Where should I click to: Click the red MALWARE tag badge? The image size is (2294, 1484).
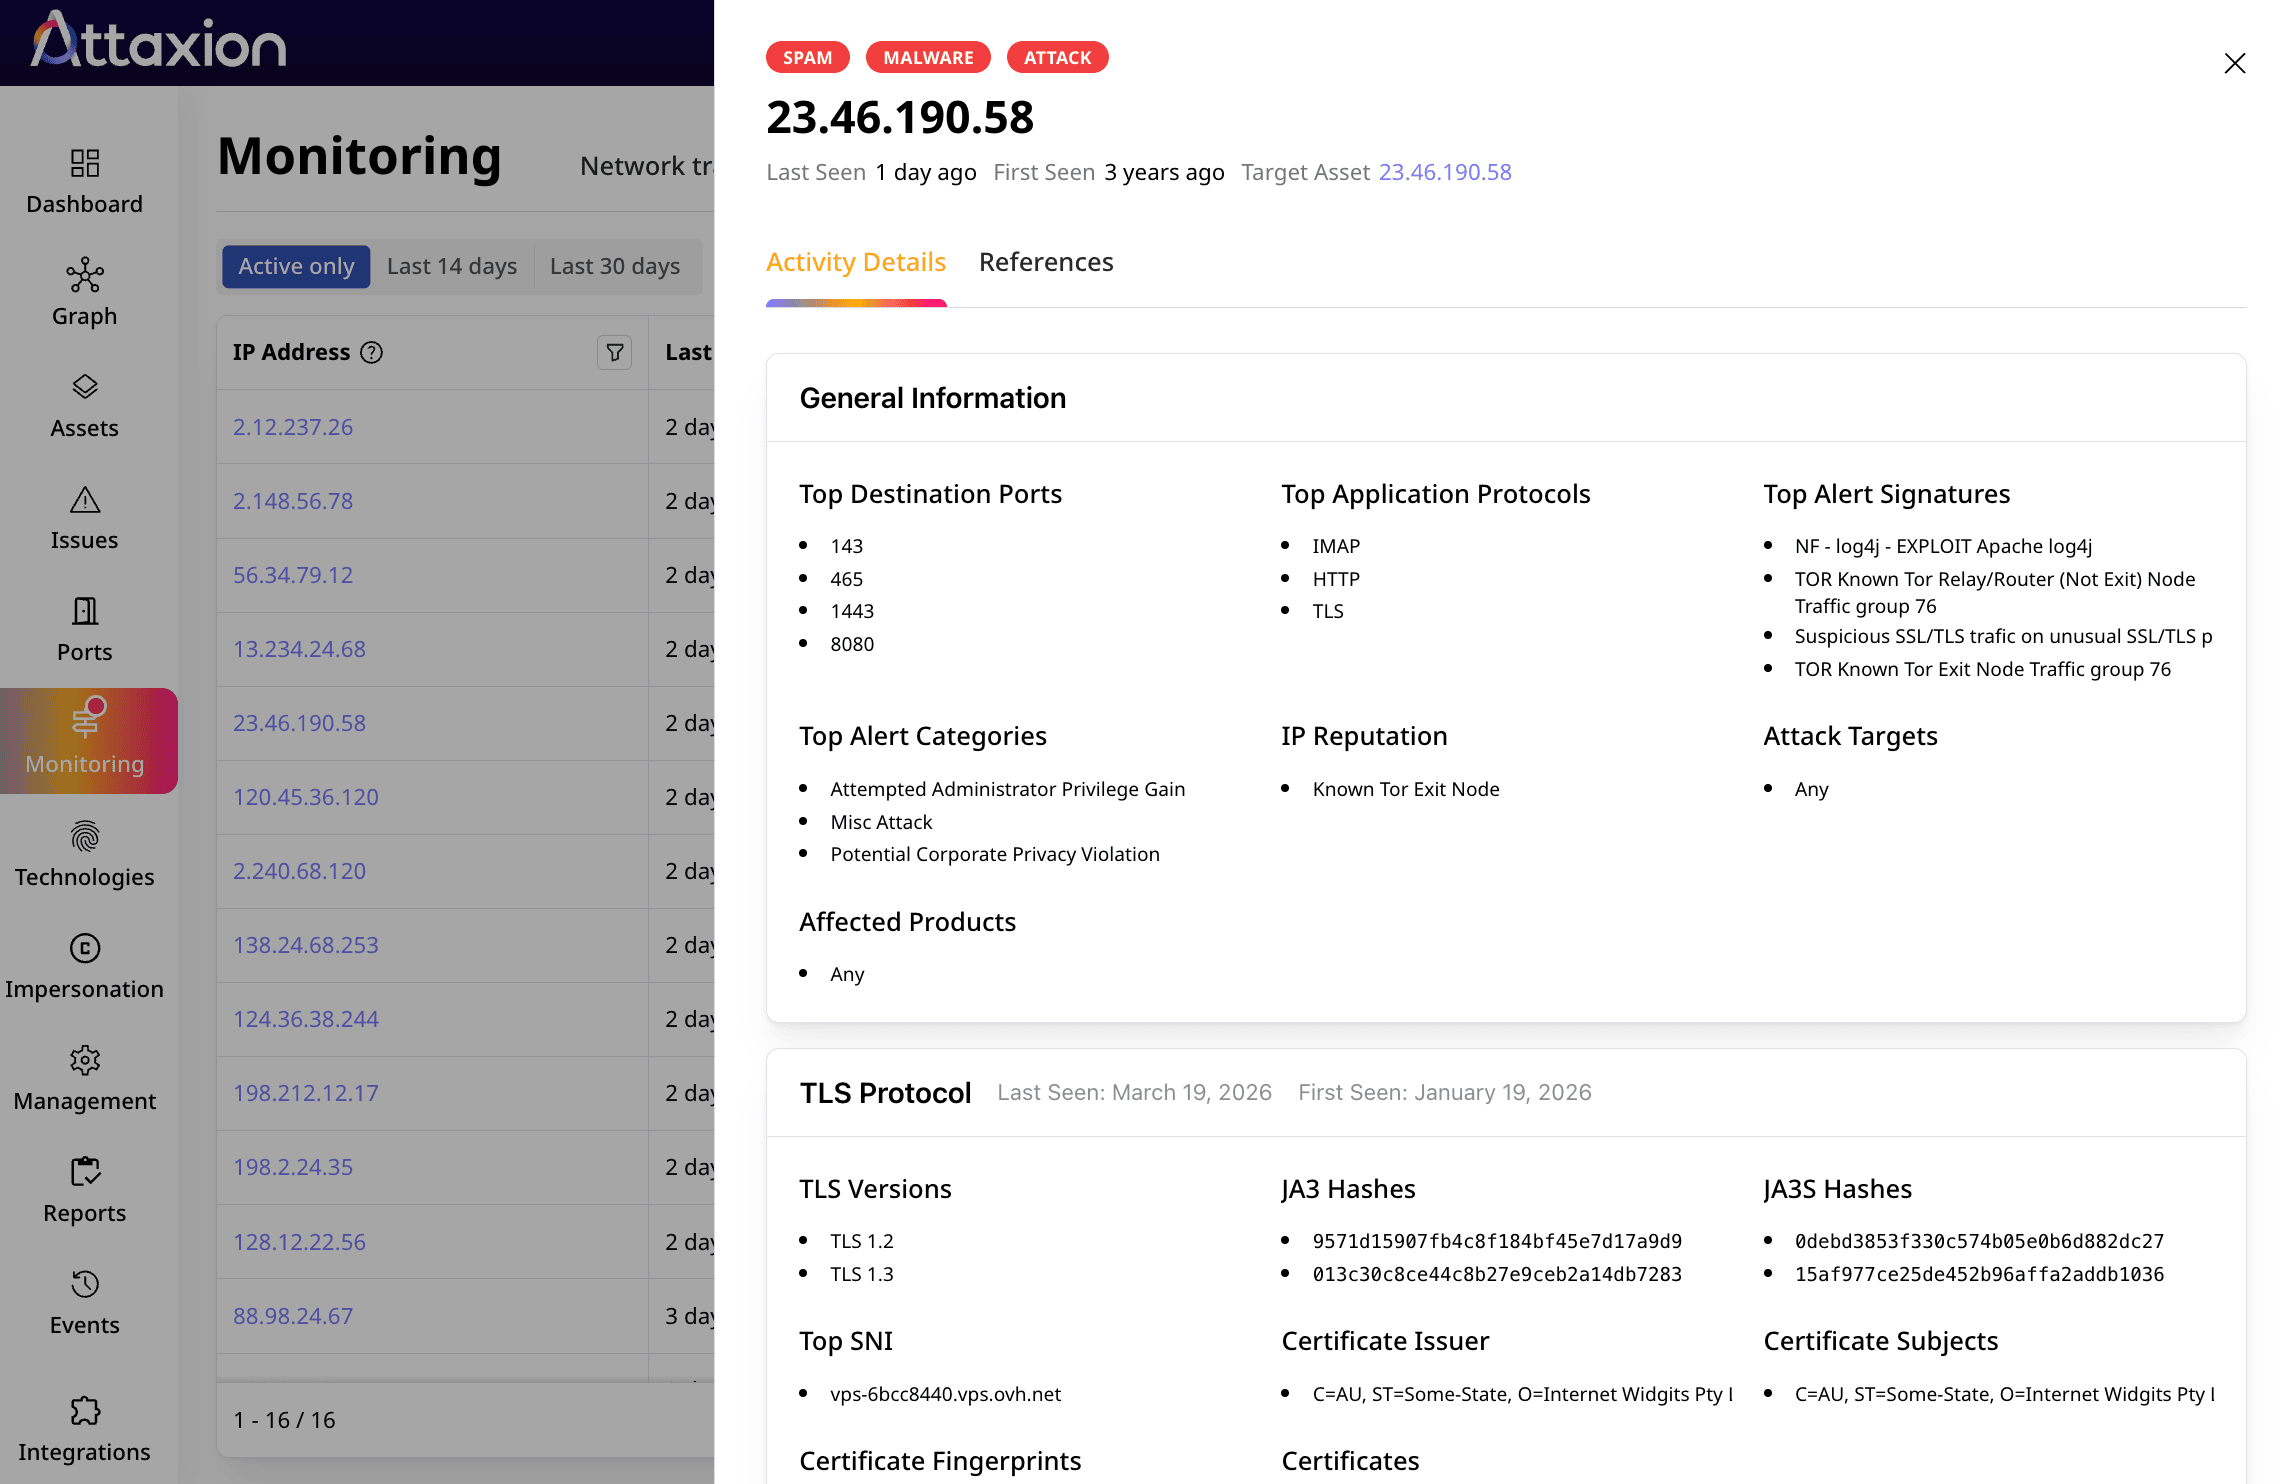click(928, 58)
